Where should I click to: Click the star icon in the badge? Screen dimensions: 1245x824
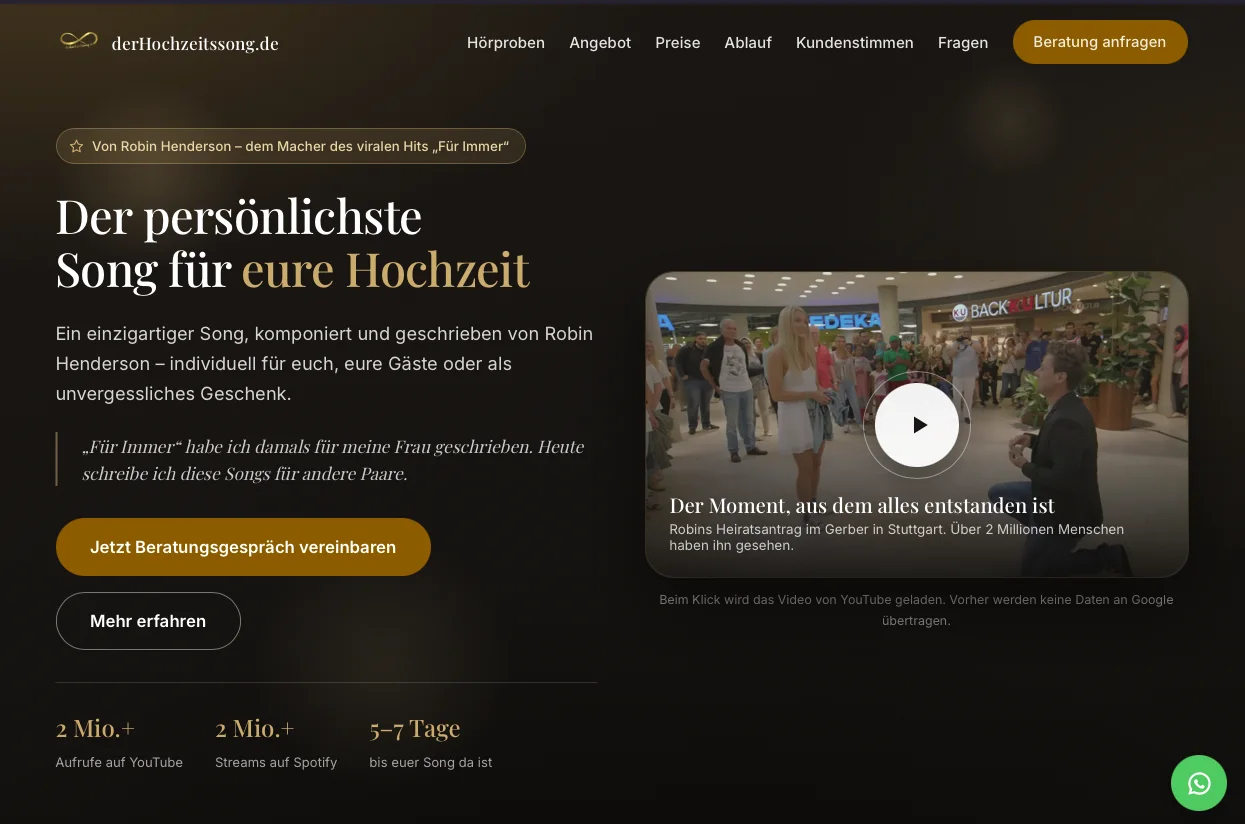[x=77, y=146]
